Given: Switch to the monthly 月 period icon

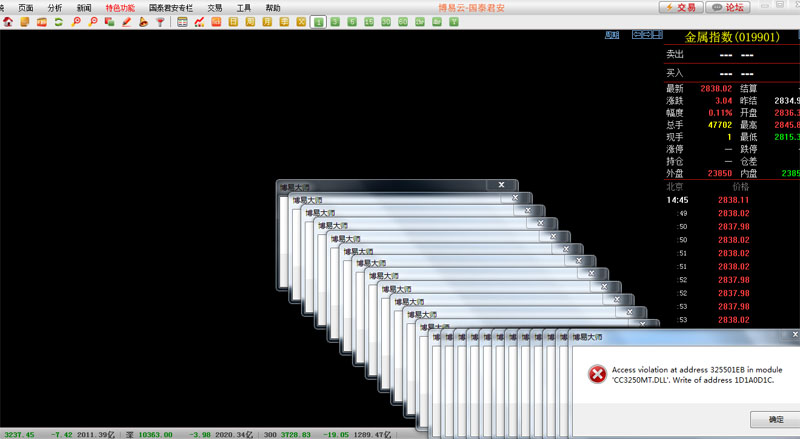Looking at the screenshot, I should click(267, 22).
